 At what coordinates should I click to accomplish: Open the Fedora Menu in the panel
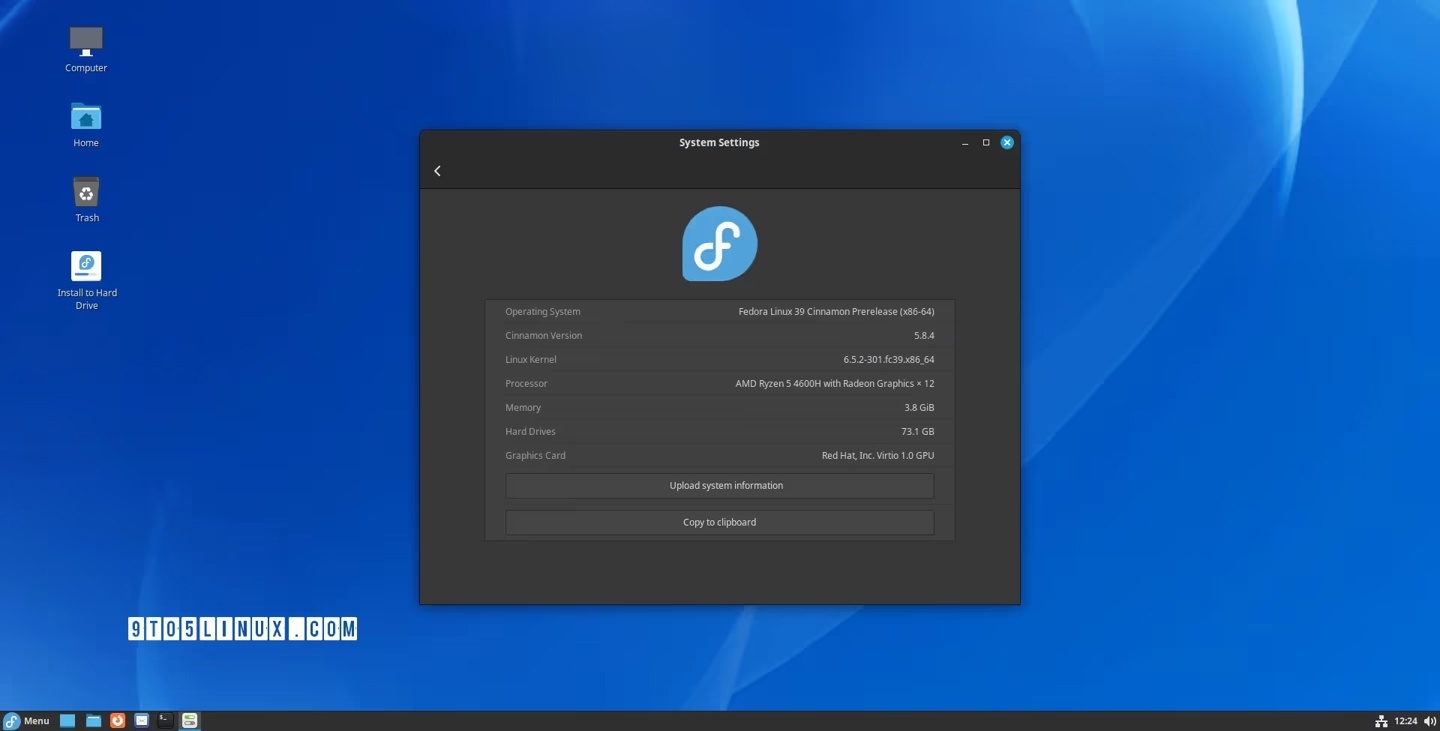click(x=27, y=721)
